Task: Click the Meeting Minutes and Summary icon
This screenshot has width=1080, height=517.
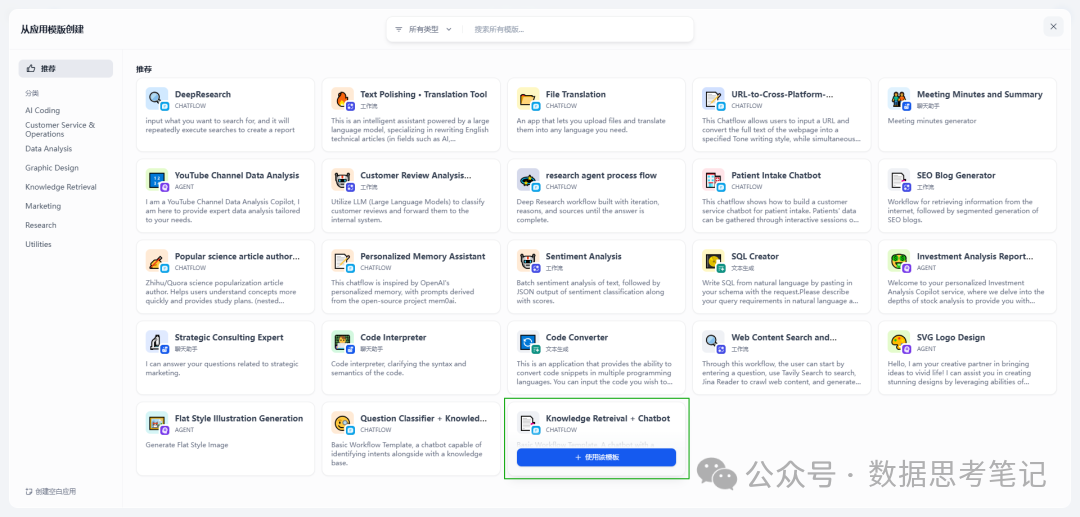Action: (899, 98)
